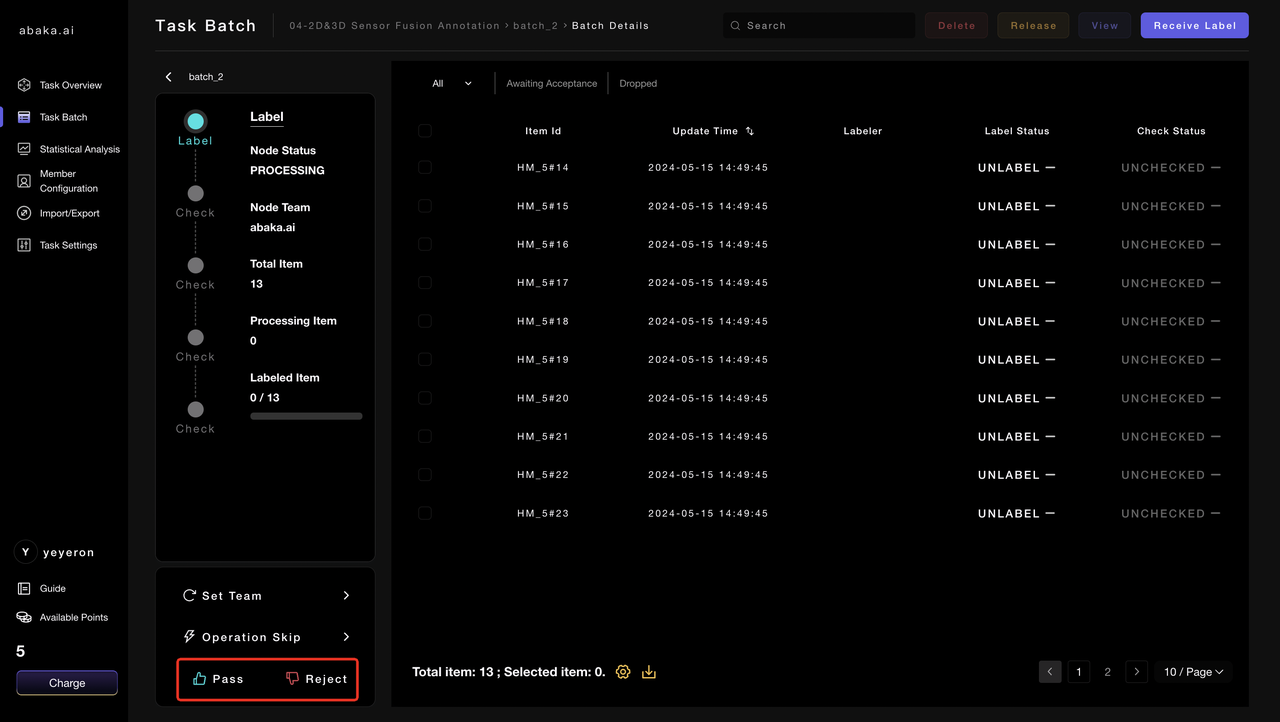This screenshot has height=722, width=1280.
Task: Switch to the Dropped tab
Action: [638, 84]
